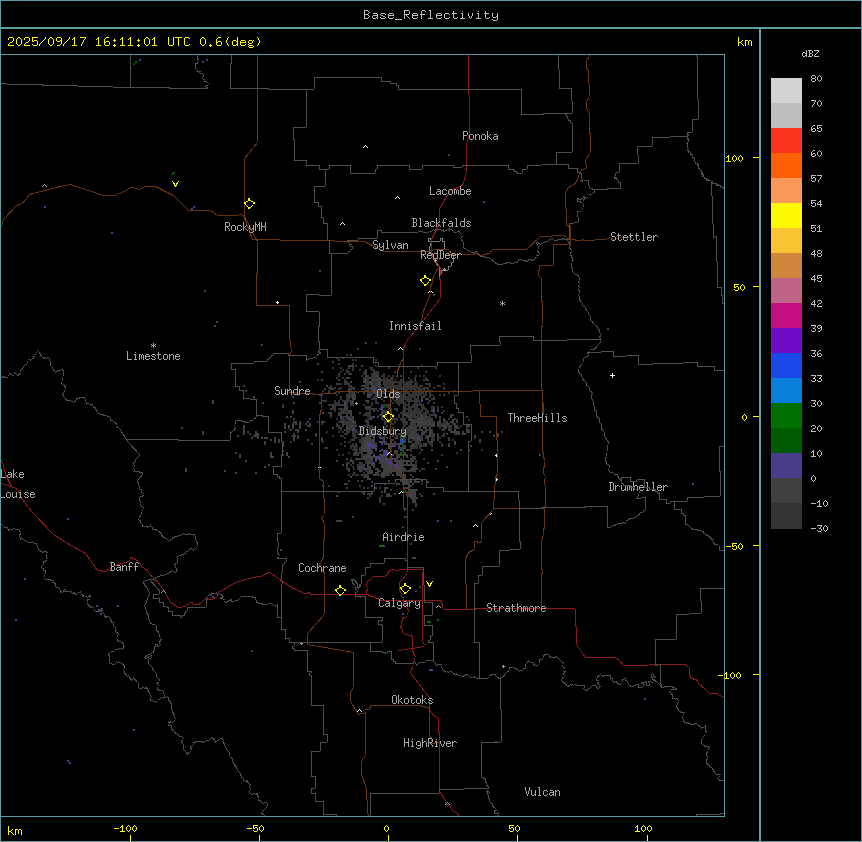Click the white asterisk marker east of Innisfail
The height and width of the screenshot is (842, 862).
(502, 304)
